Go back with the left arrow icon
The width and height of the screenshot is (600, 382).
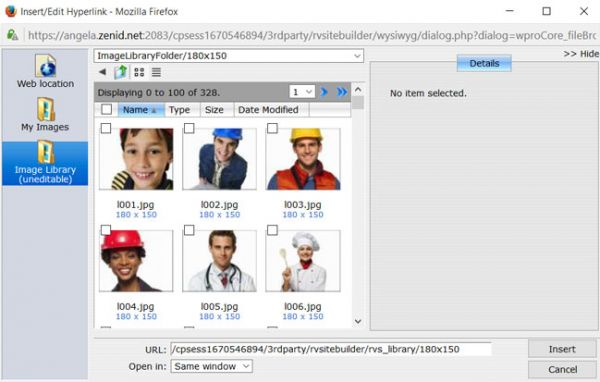(103, 72)
